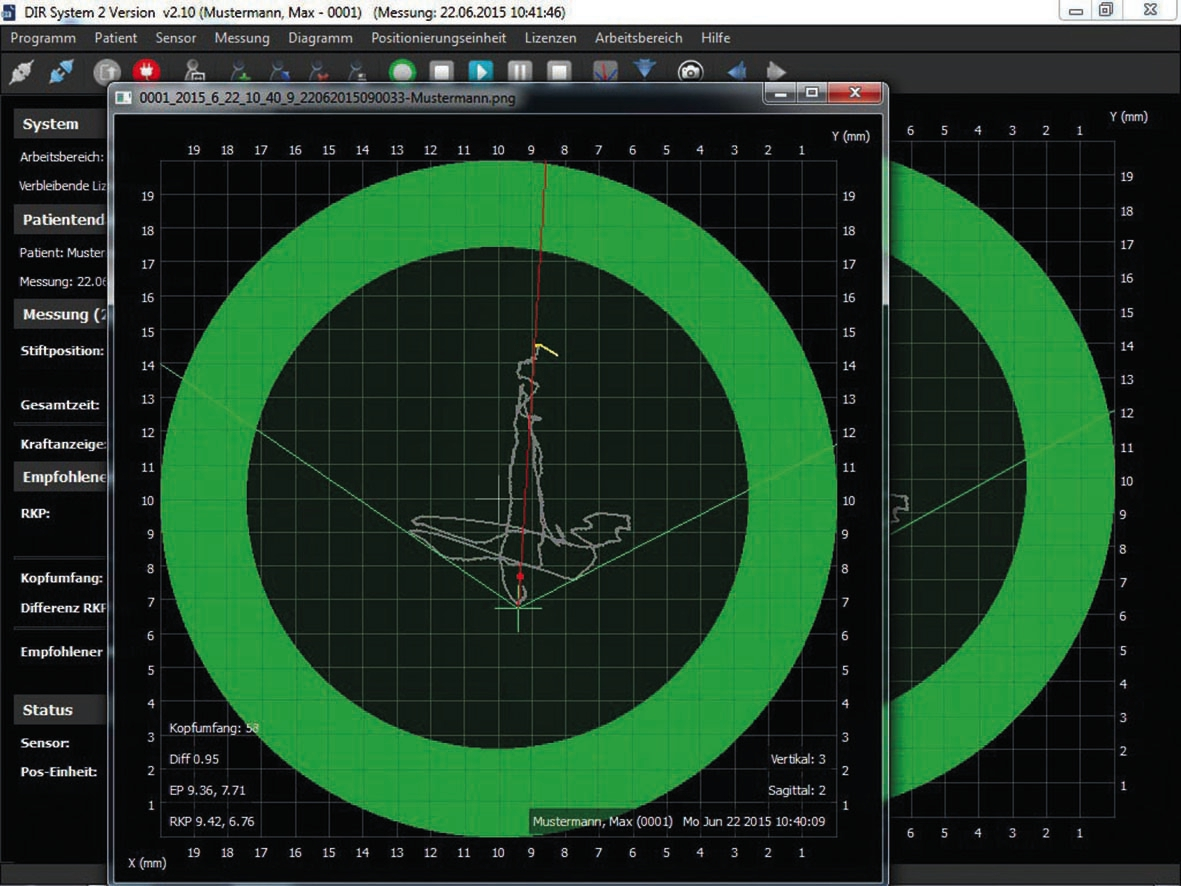Open the Arbeitsbereich menu in the menu bar
Image resolution: width=1181 pixels, height=886 pixels.
click(x=639, y=38)
